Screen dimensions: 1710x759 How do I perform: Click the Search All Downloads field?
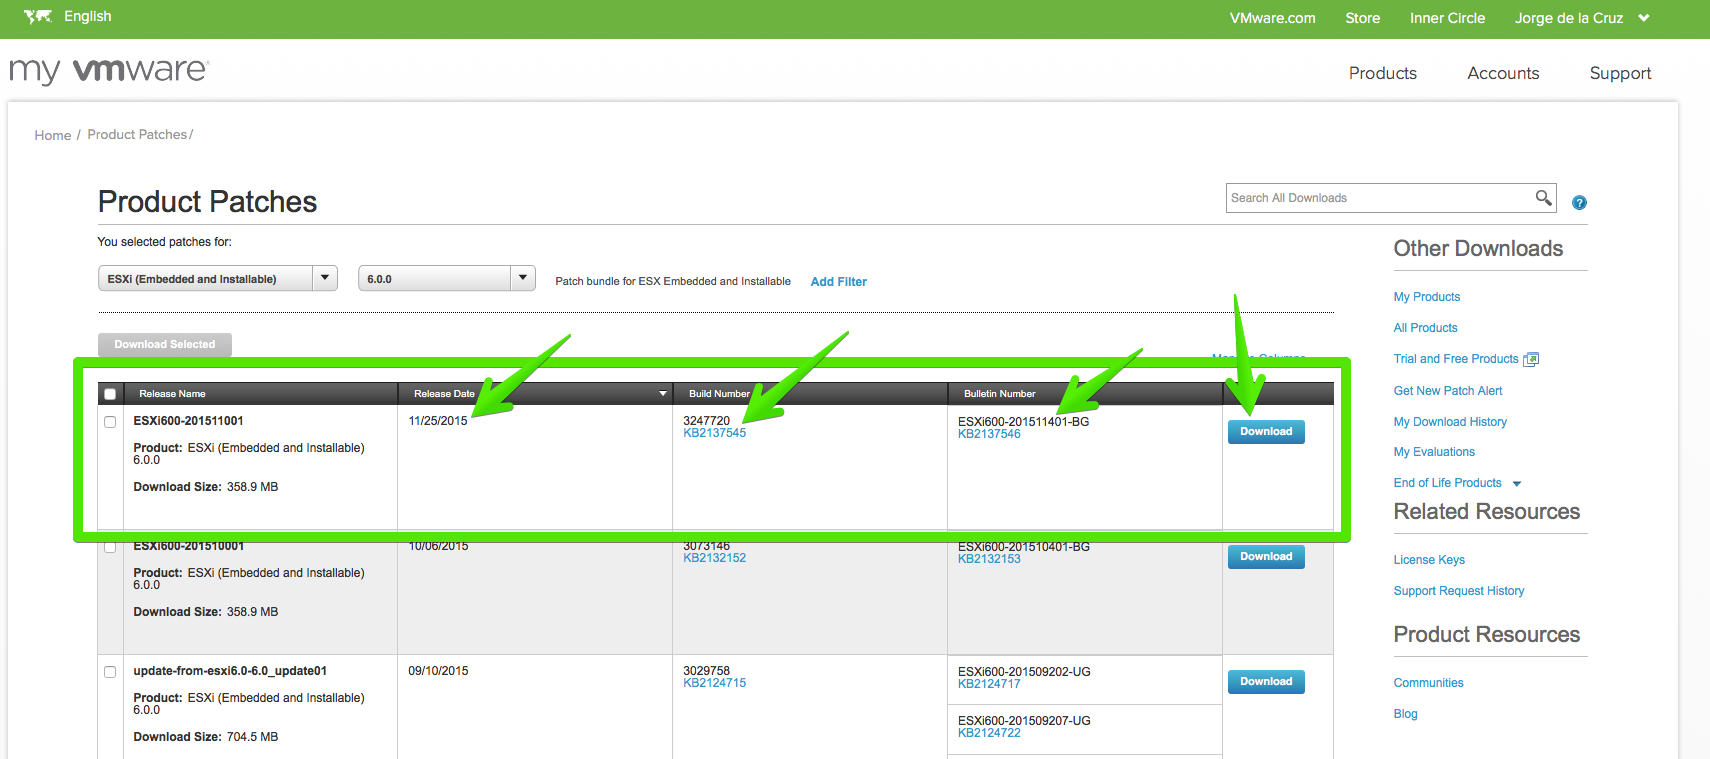point(1380,198)
